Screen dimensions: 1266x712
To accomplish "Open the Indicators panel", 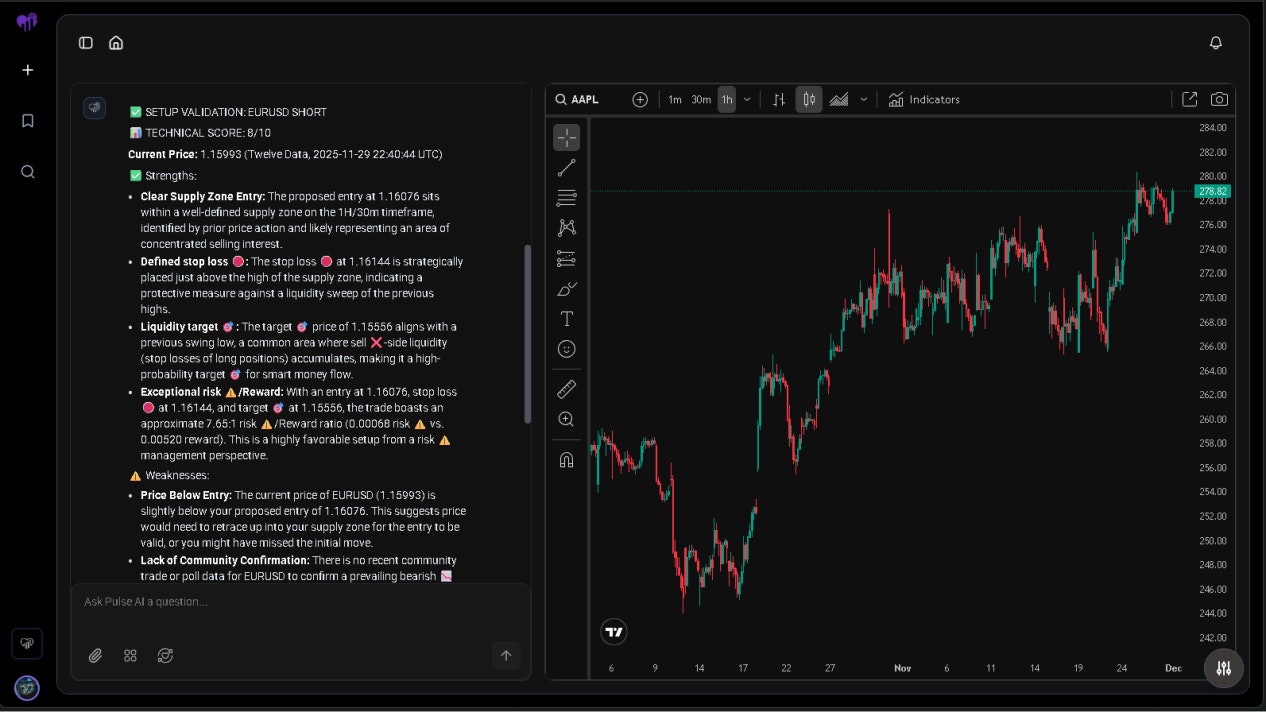I will 924,99.
